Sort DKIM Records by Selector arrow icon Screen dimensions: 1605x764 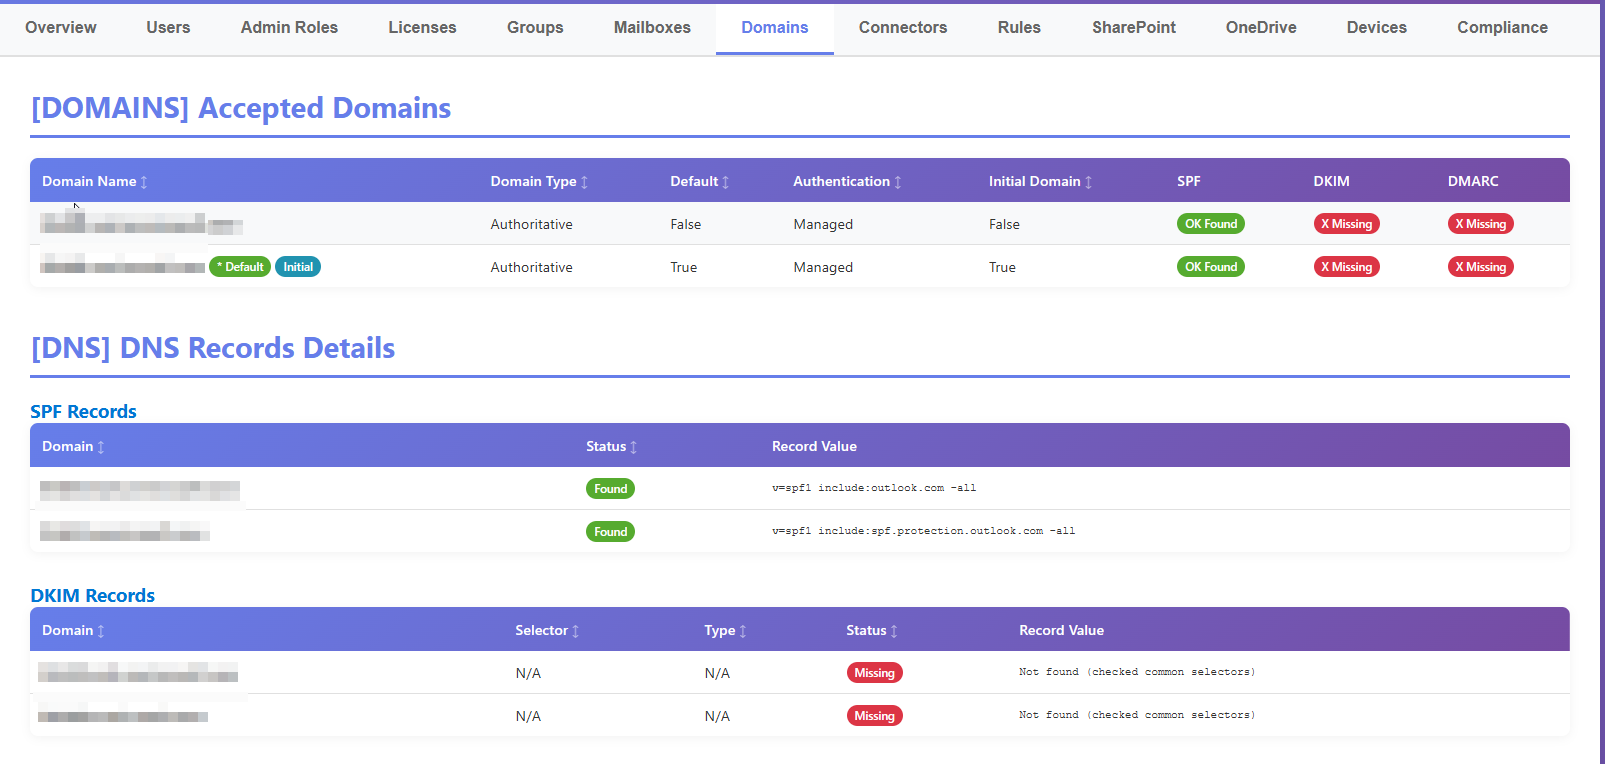[576, 631]
